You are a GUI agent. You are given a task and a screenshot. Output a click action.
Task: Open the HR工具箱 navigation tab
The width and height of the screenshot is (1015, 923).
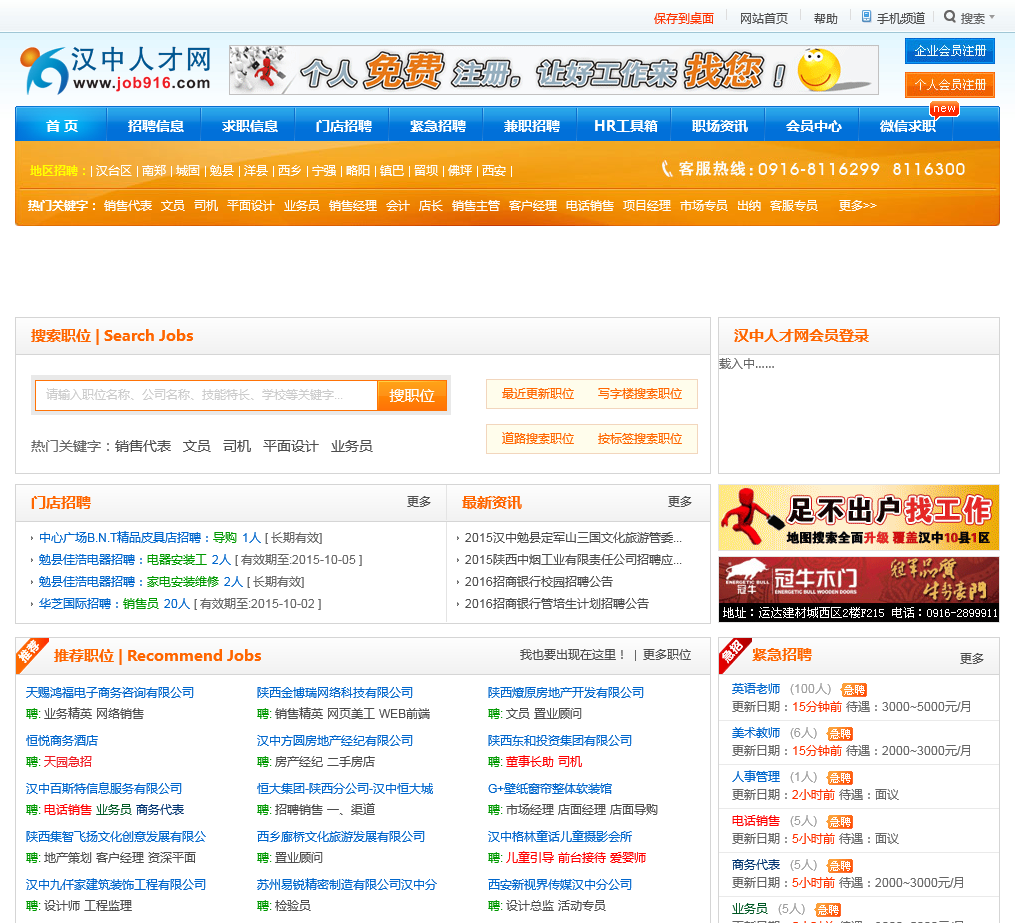pos(625,126)
